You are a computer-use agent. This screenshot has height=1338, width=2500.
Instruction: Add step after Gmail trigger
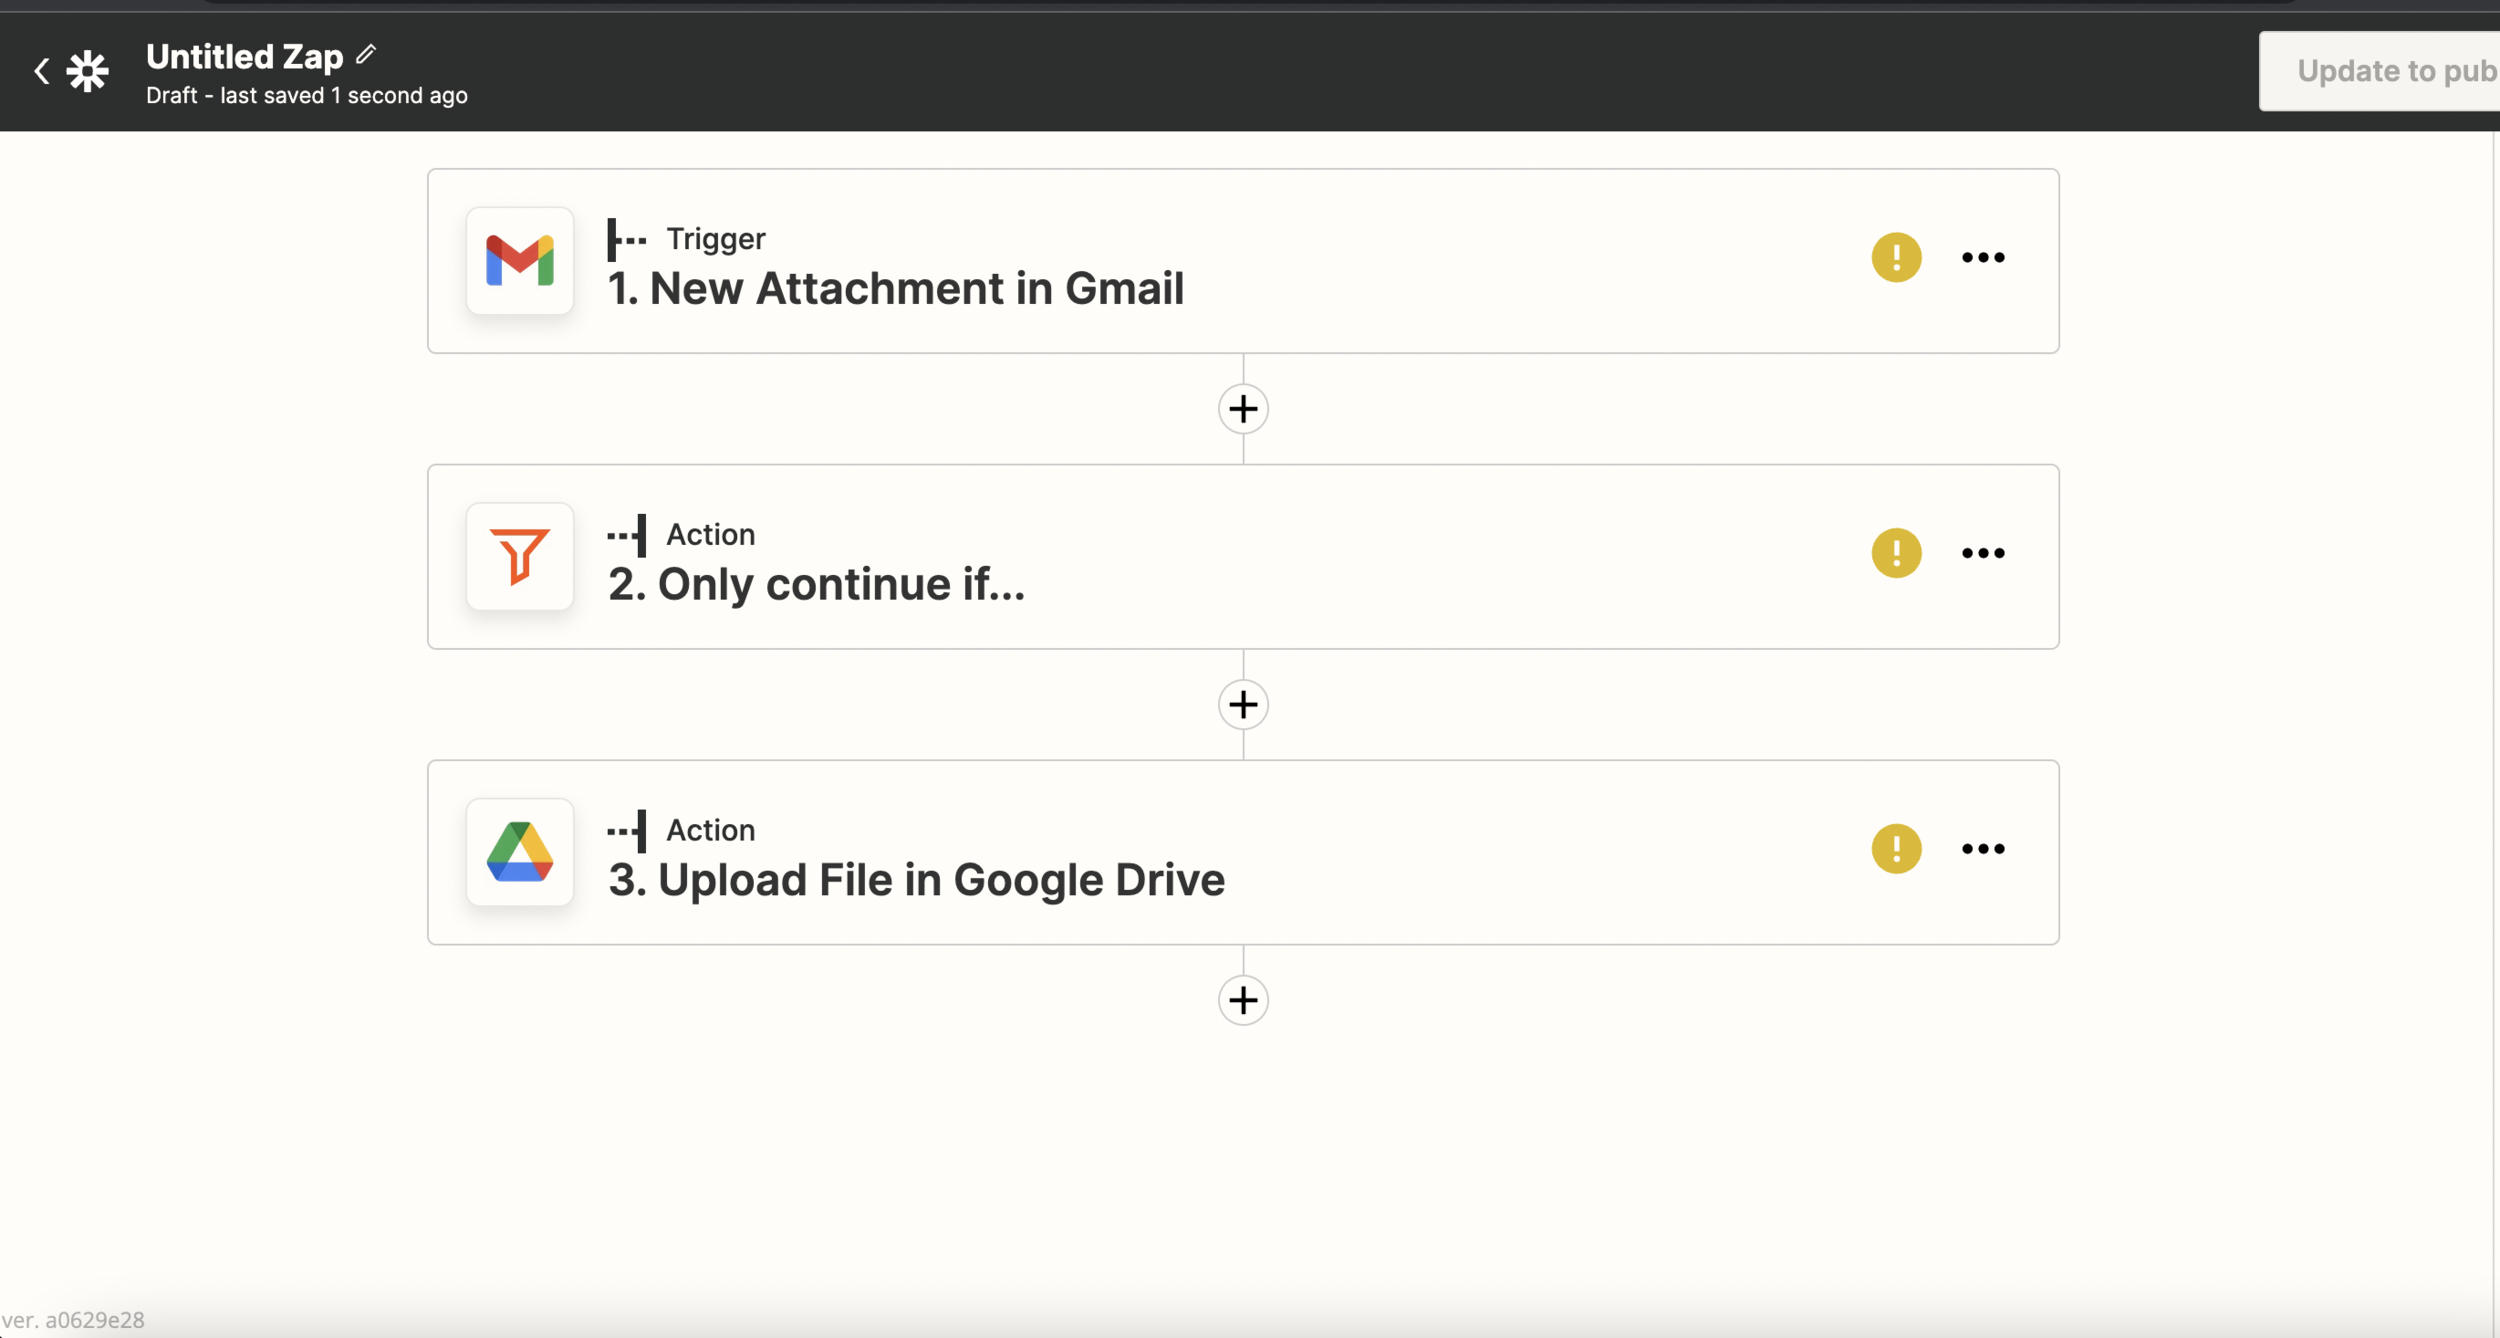tap(1243, 409)
